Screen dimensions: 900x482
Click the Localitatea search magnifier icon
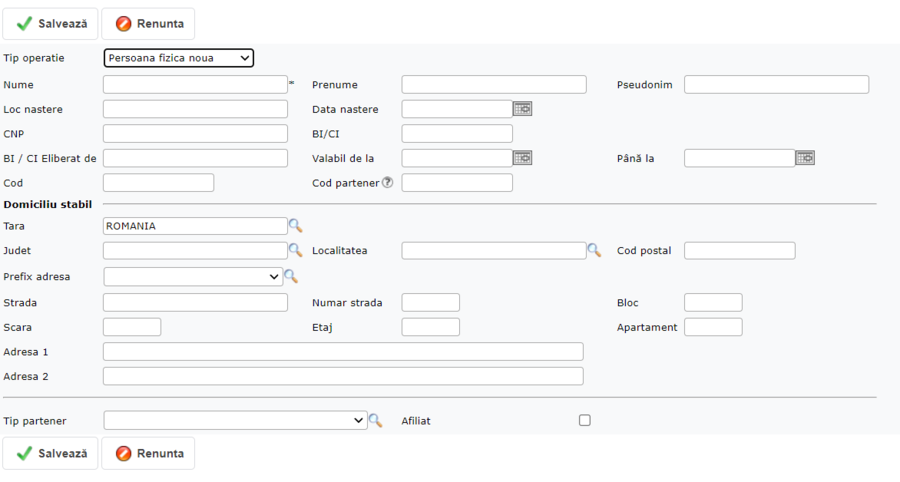pos(594,250)
